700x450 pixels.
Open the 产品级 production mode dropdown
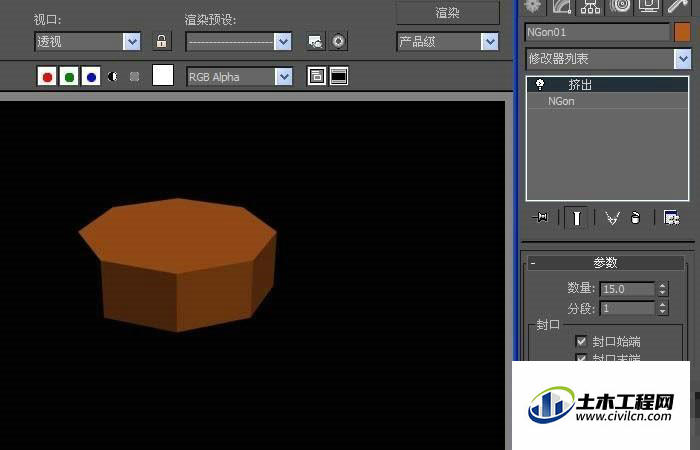[x=448, y=42]
